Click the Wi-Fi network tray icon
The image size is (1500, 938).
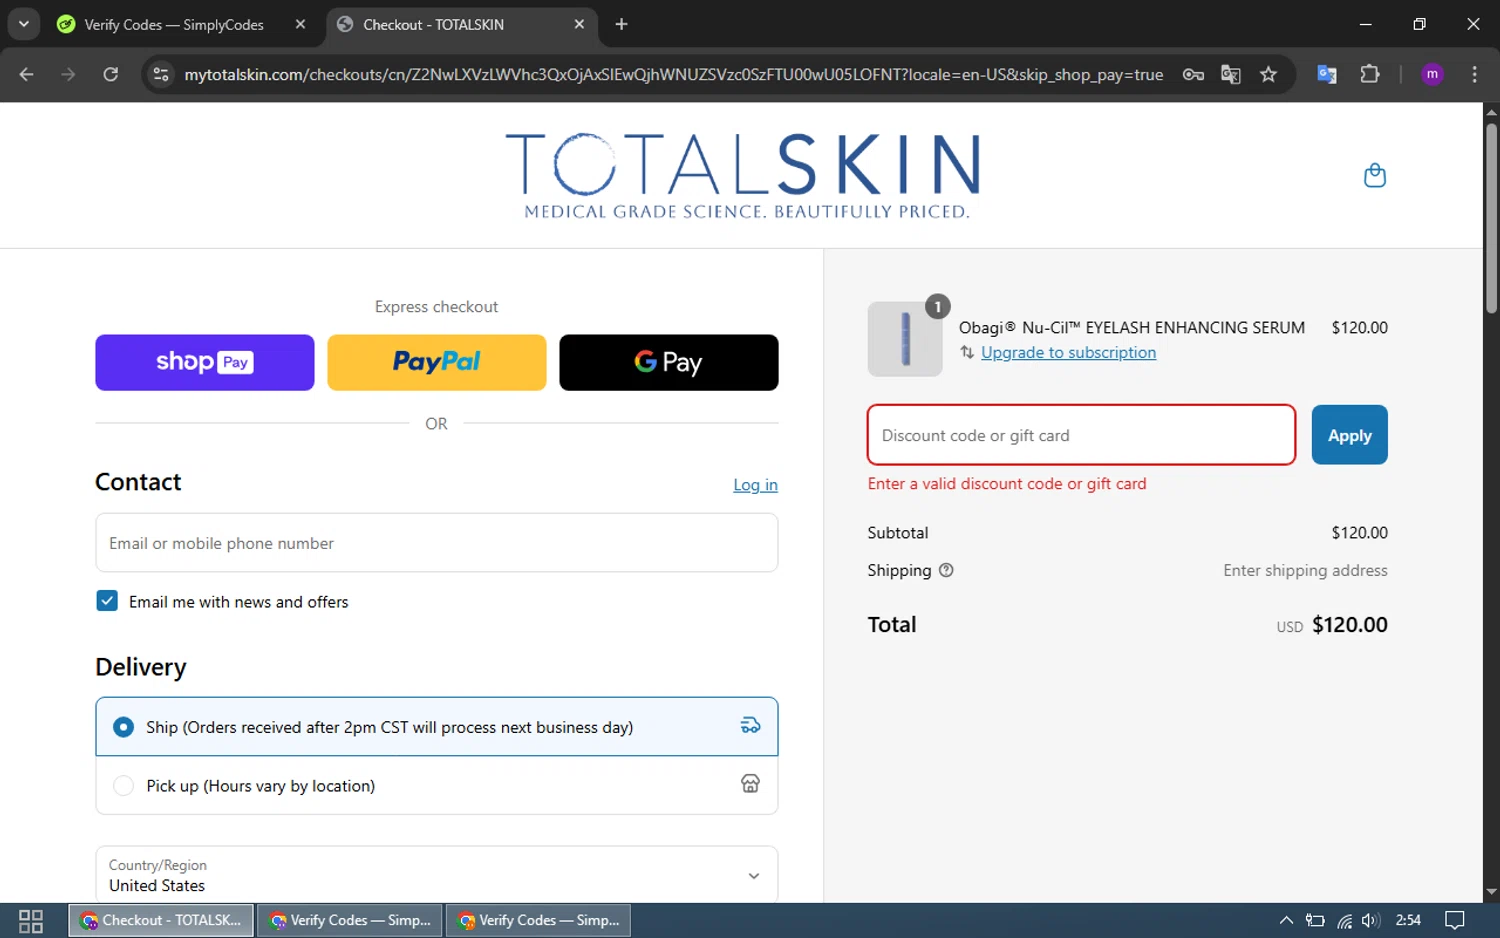(1345, 921)
